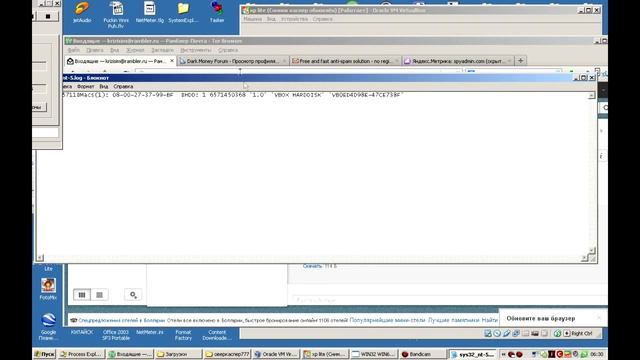Open Журнал menu in Tor Browser
640x360 pixels.
(135, 50)
